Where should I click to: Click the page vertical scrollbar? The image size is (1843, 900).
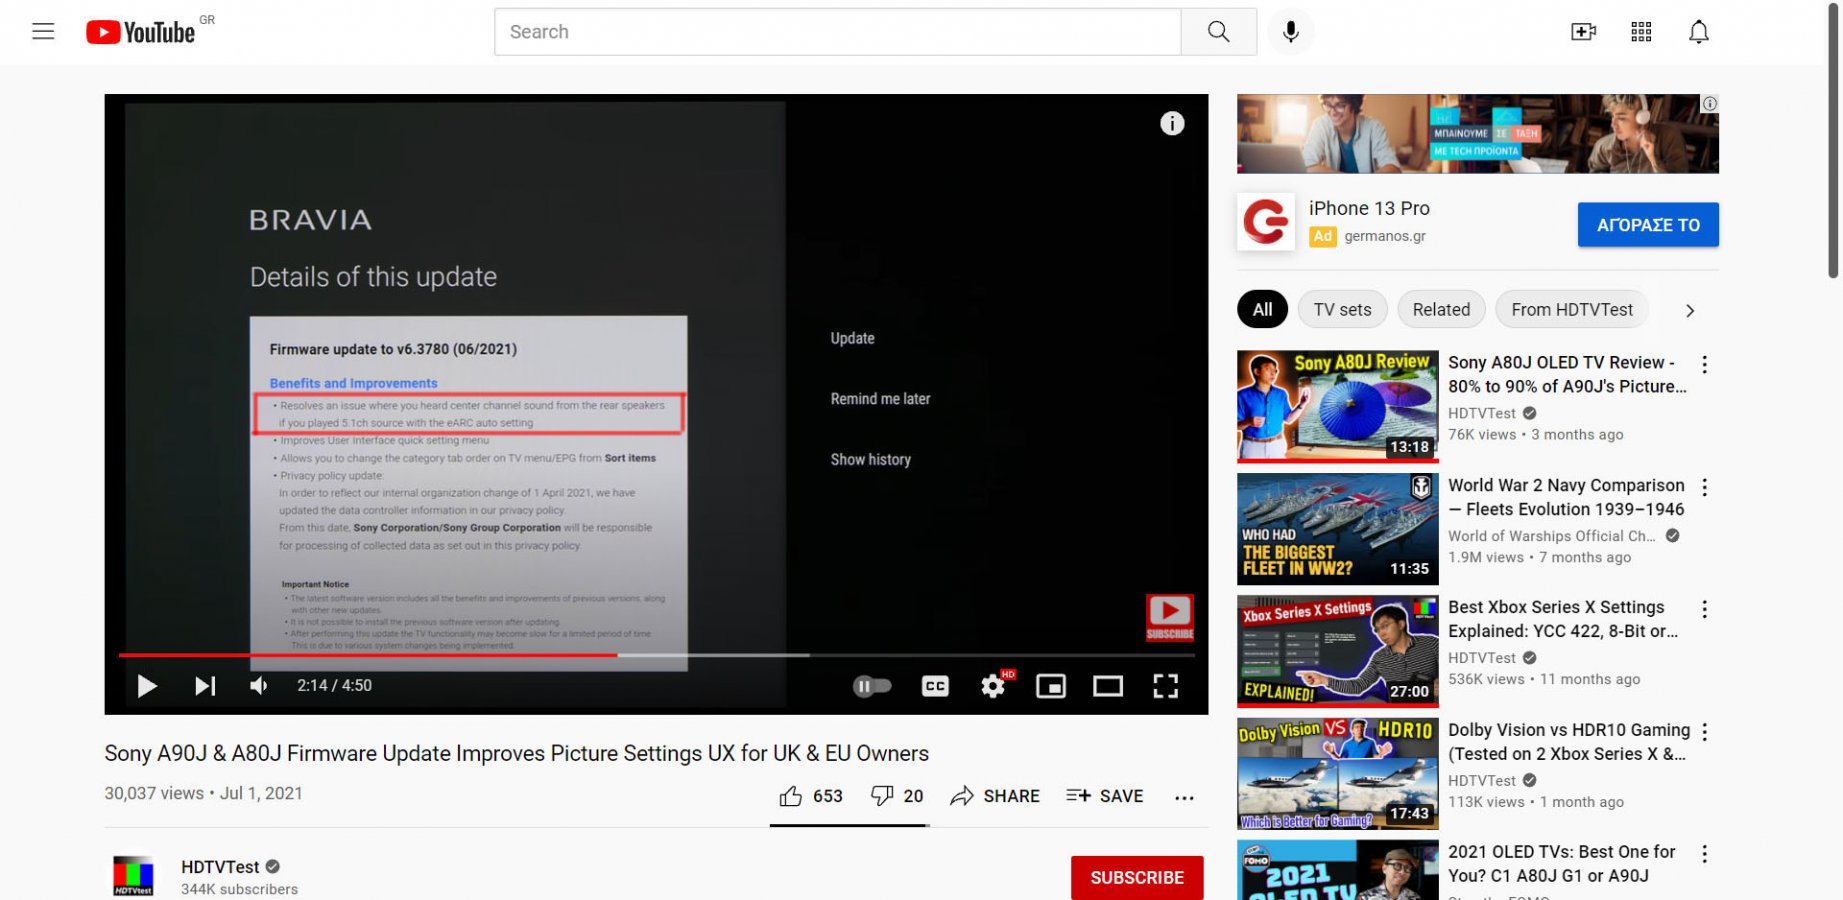[x=1833, y=140]
